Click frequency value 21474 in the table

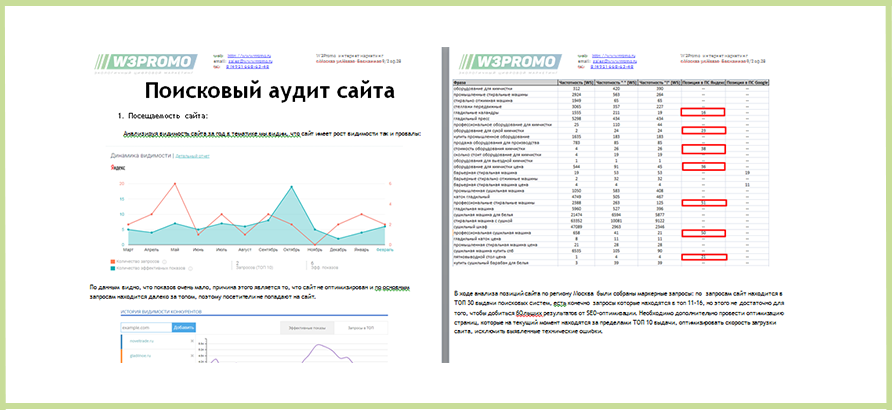click(576, 215)
